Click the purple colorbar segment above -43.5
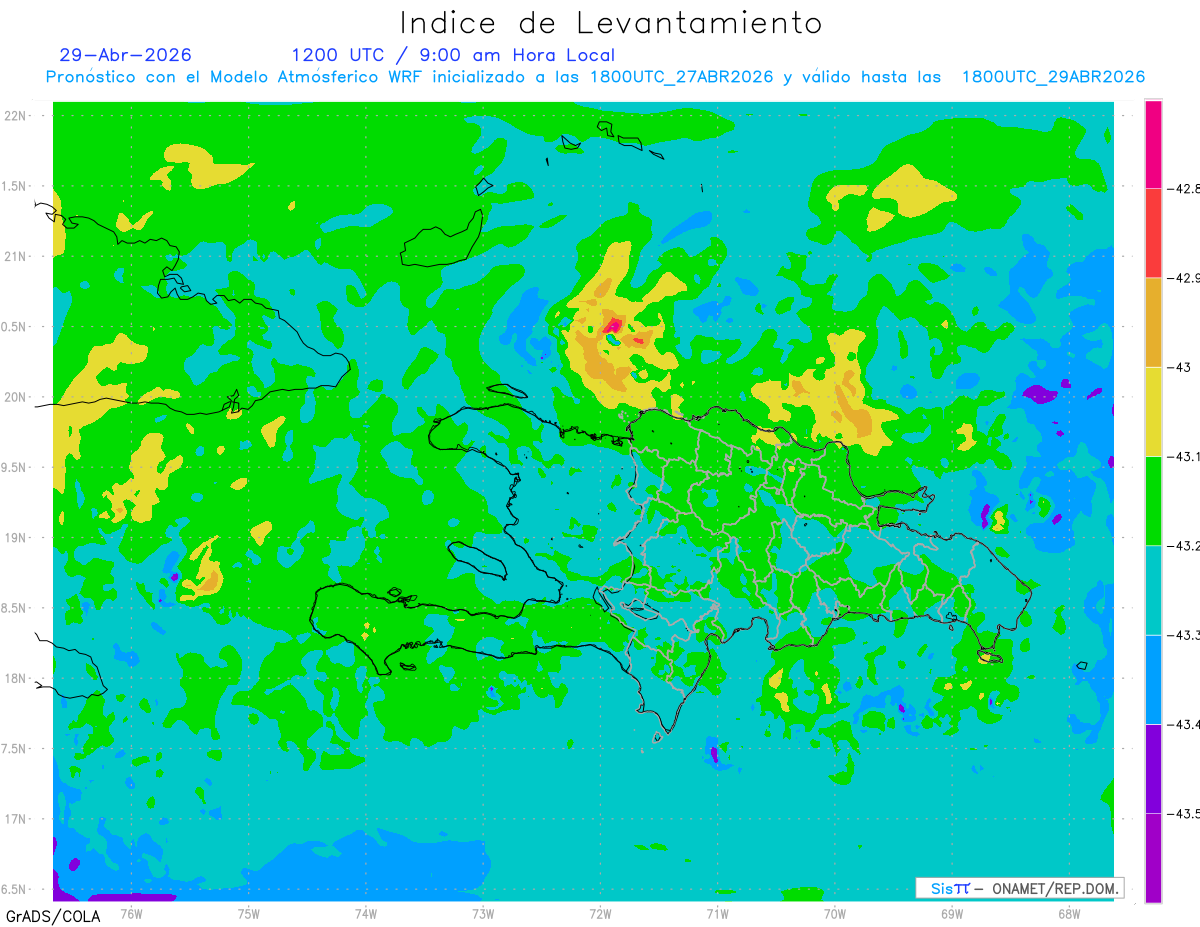Screen dimensions: 1200x927 [x=1153, y=769]
